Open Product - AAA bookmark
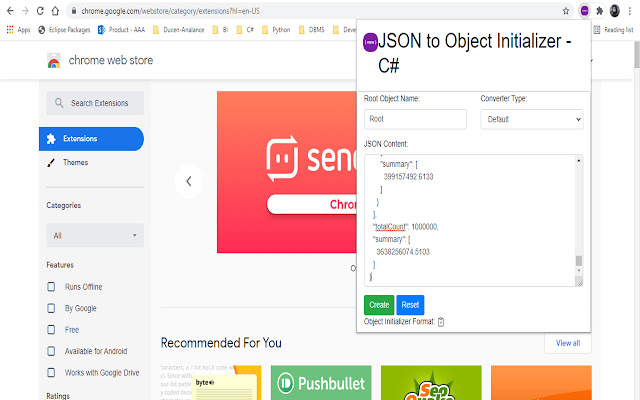This screenshot has width=640, height=400. coord(121,30)
